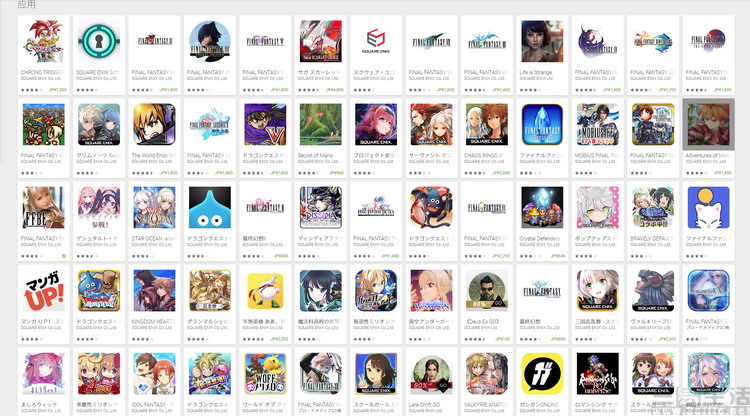Open the Romancing SaGa Re;univerSe icon

pos(597,373)
